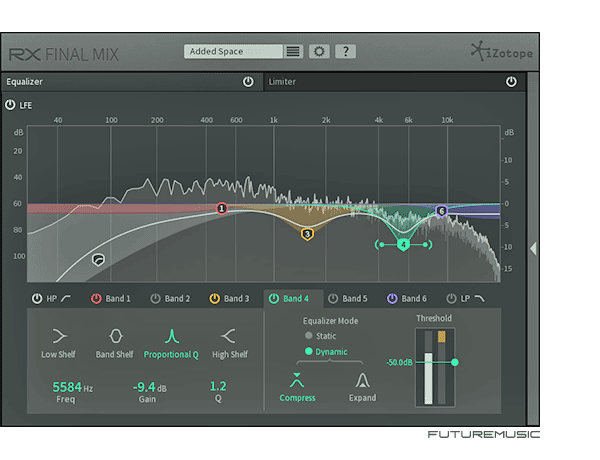Image resolution: width=600 pixels, height=460 pixels.
Task: Click the right Q-width handle of node 4
Action: [425, 245]
